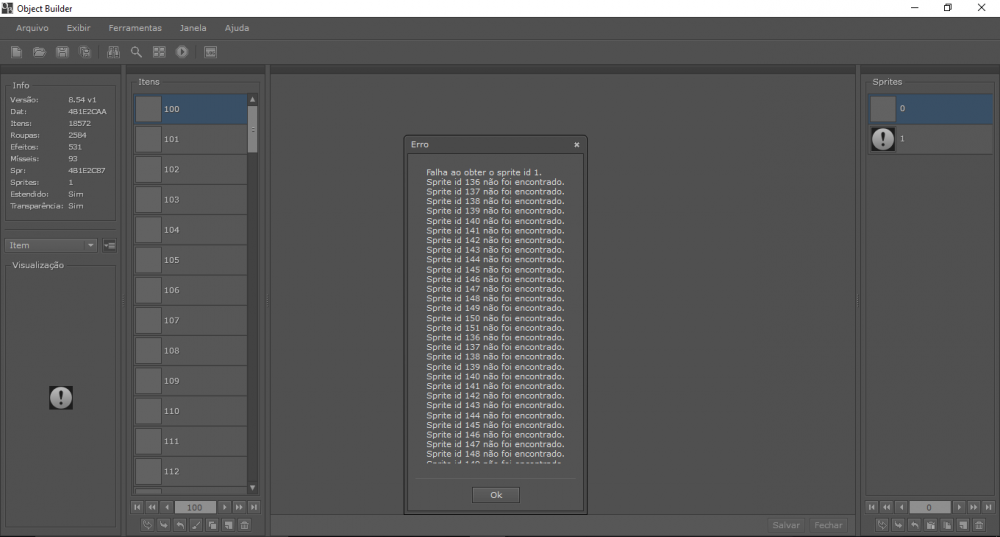Select item 103 in Itens list
Image resolution: width=1000 pixels, height=537 pixels.
pos(190,200)
